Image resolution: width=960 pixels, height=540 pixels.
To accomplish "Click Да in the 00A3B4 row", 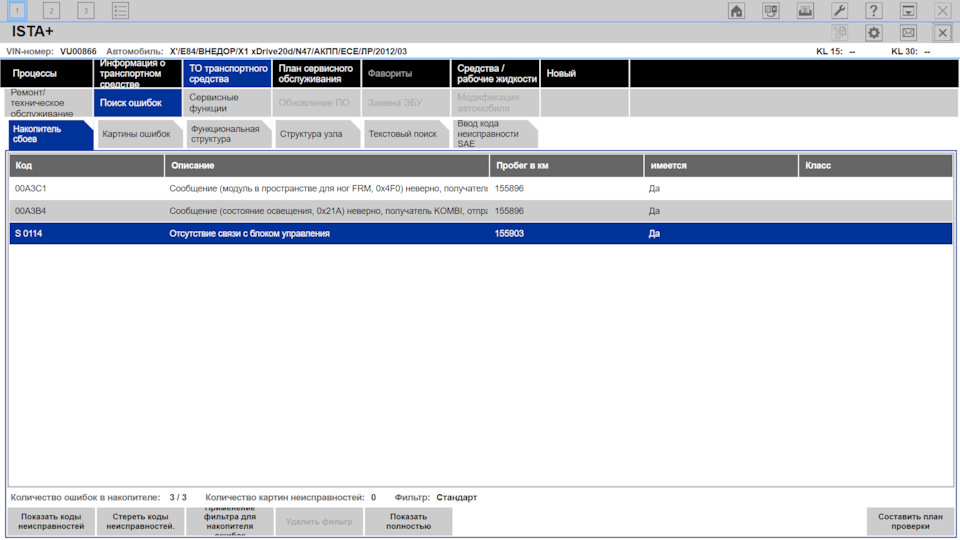I will pyautogui.click(x=654, y=211).
